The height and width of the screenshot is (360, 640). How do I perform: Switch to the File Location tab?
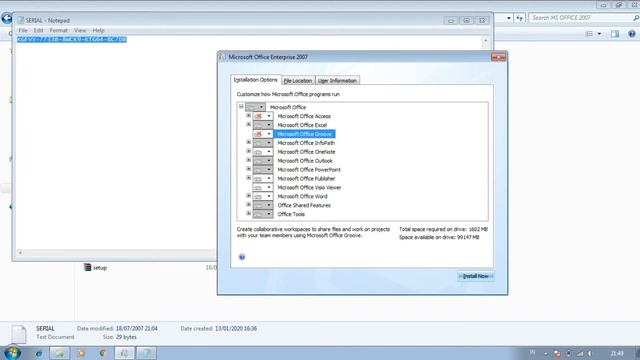tap(298, 81)
